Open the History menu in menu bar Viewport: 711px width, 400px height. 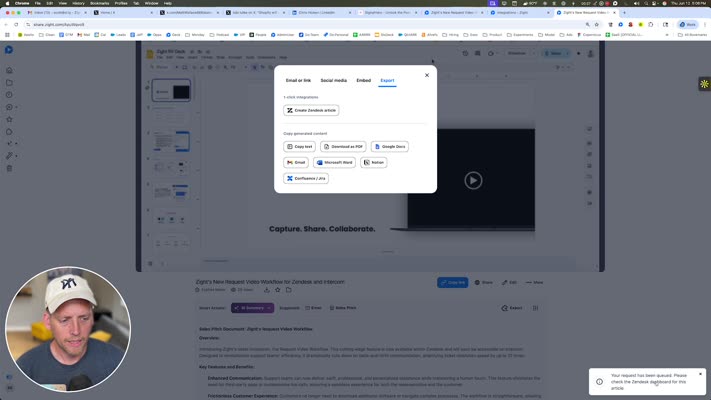tap(78, 3)
